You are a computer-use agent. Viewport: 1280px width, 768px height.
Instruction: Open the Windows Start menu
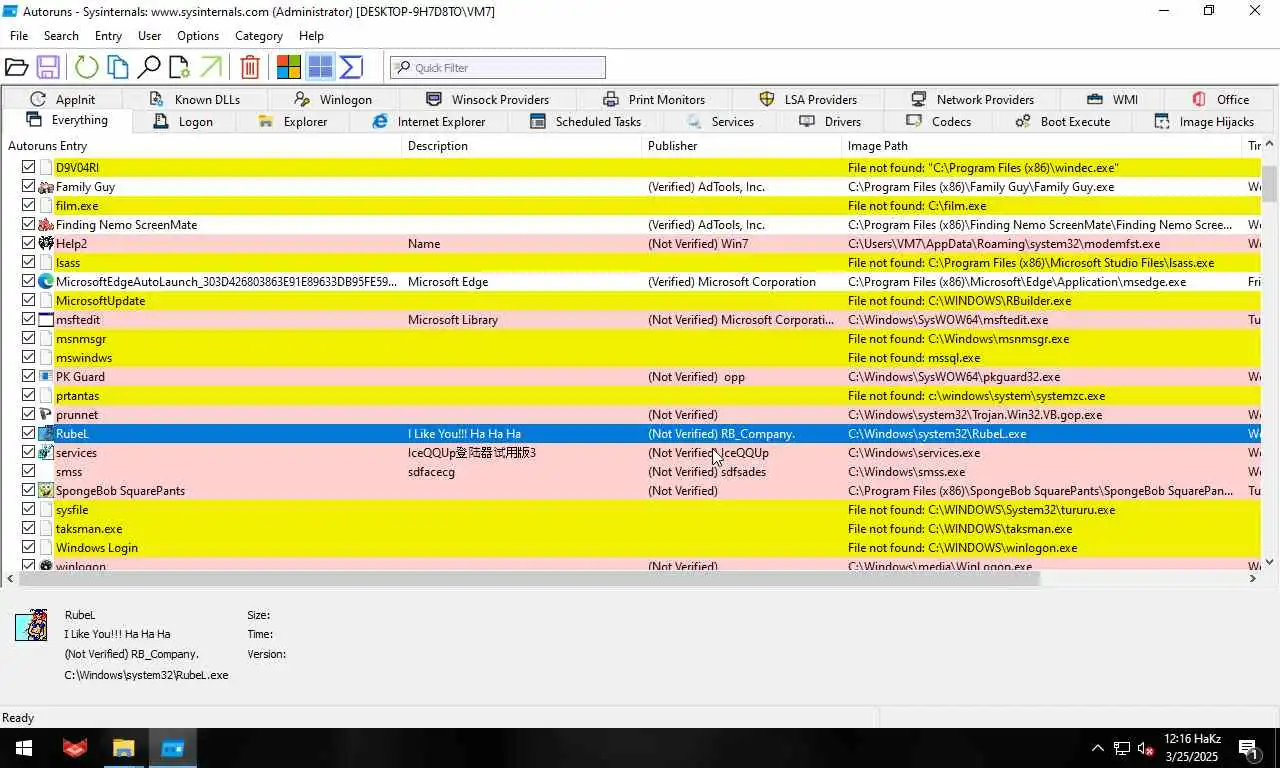[x=23, y=748]
